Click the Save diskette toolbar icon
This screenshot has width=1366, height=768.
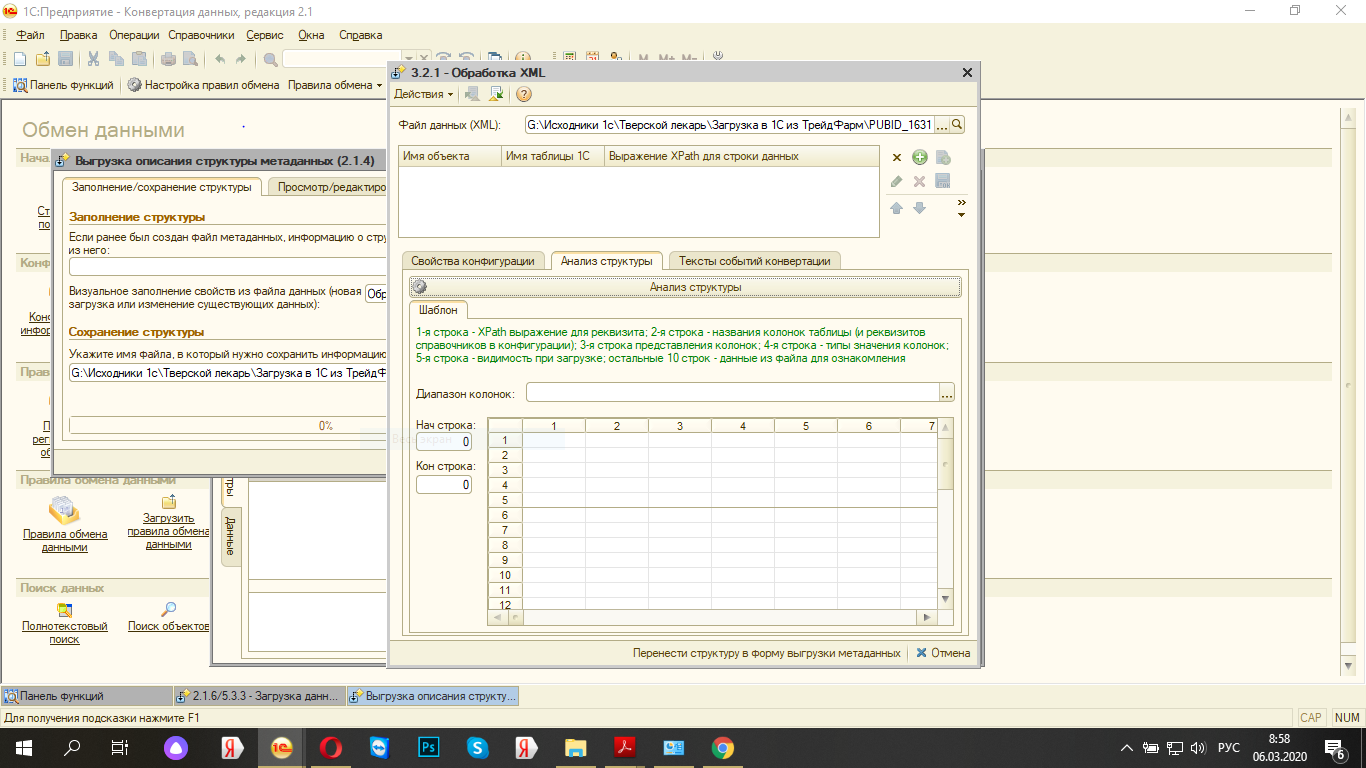coord(65,59)
